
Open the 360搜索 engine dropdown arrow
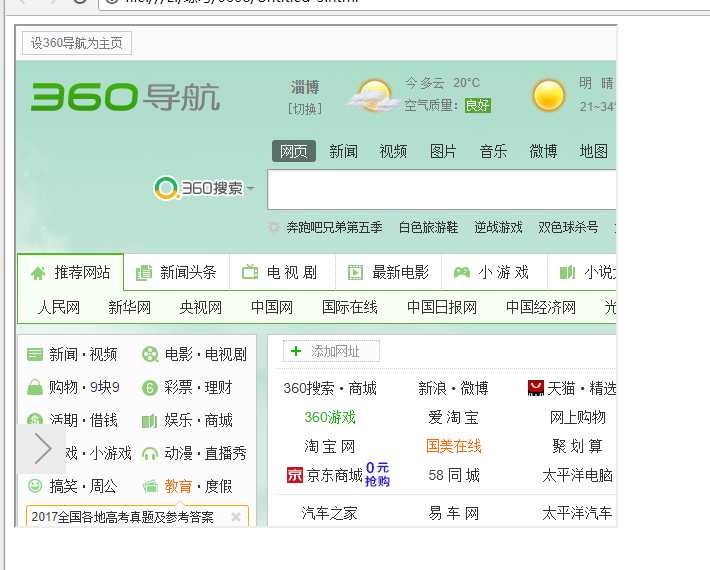click(251, 187)
